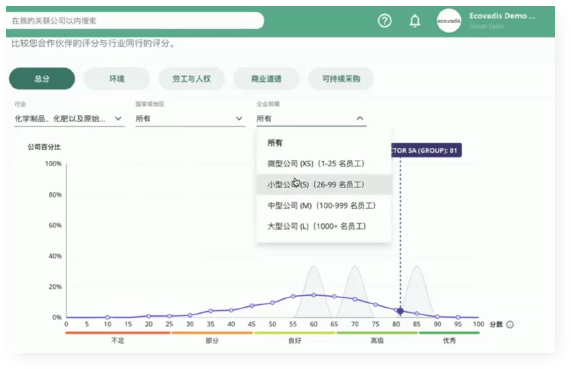Expand the 行业 industry dropdown arrow
The image size is (571, 369).
click(118, 118)
